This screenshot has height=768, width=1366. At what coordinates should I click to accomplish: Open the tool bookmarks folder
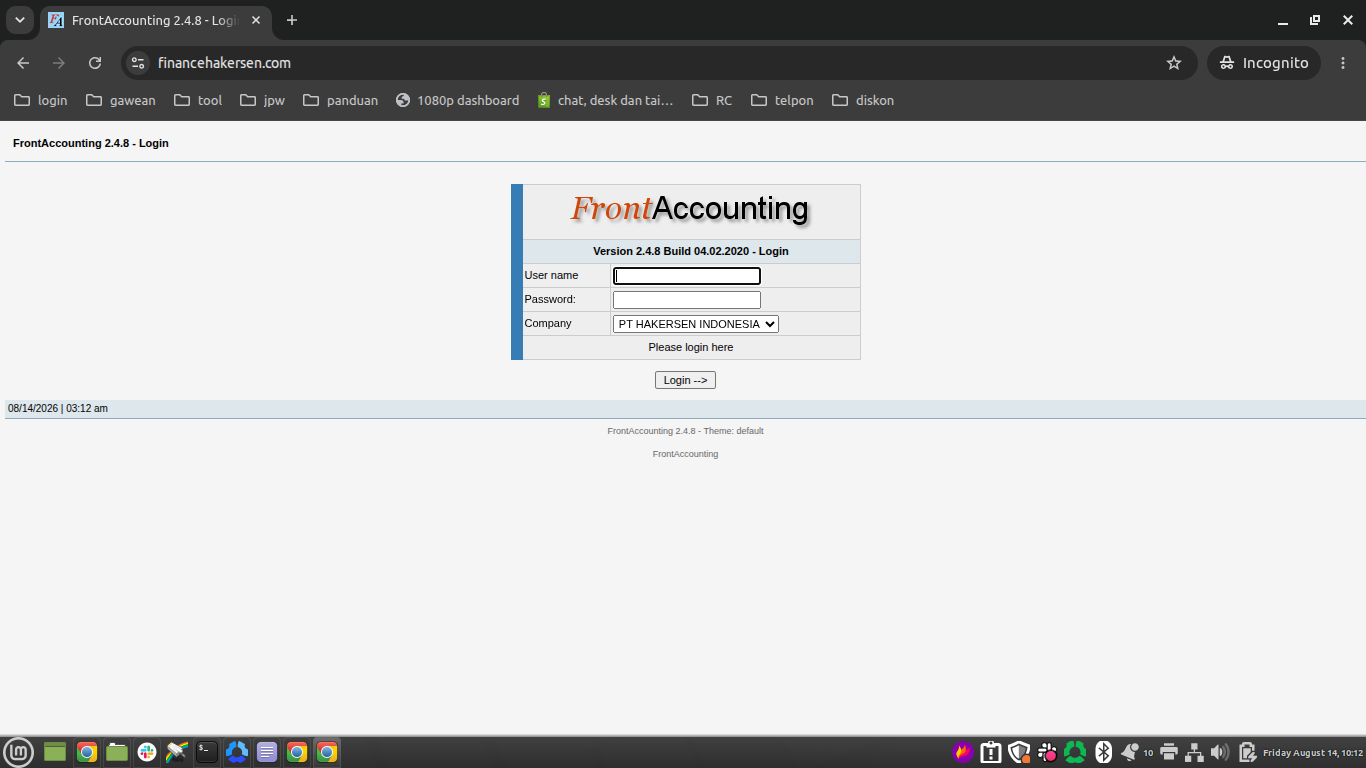[x=198, y=100]
